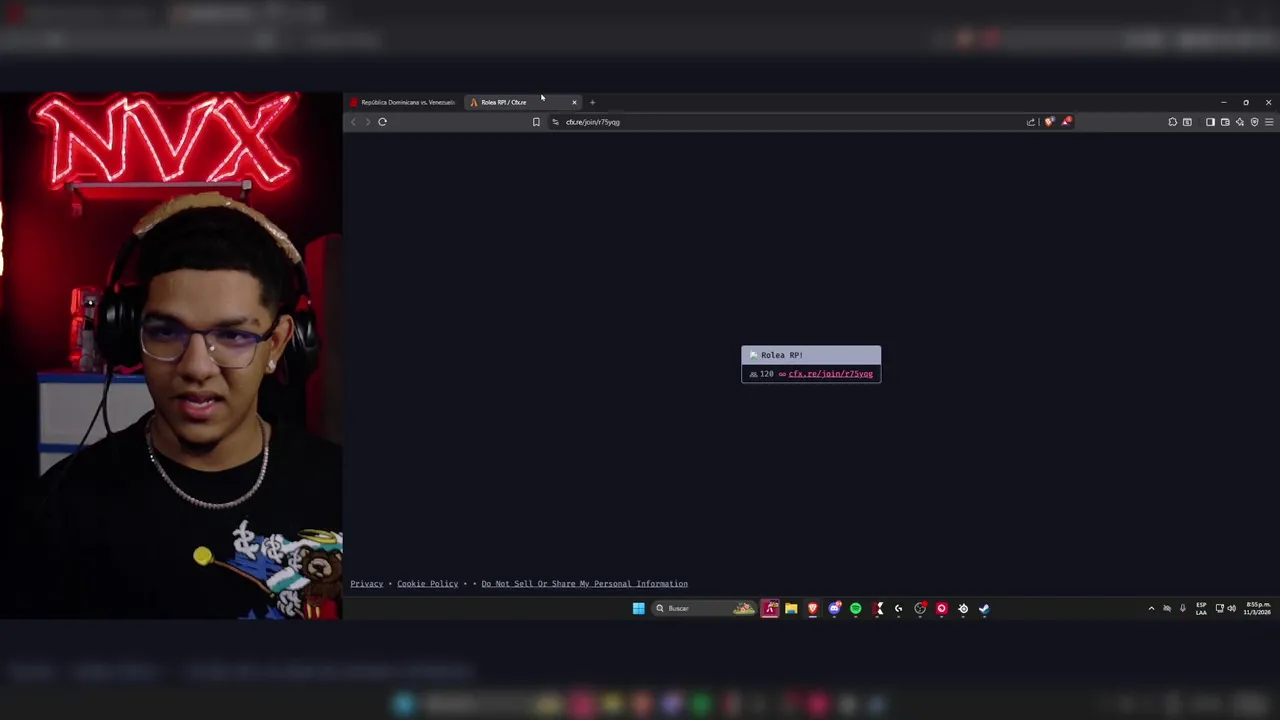Click the Rolea RP! server title
1280x720 pixels.
[782, 355]
